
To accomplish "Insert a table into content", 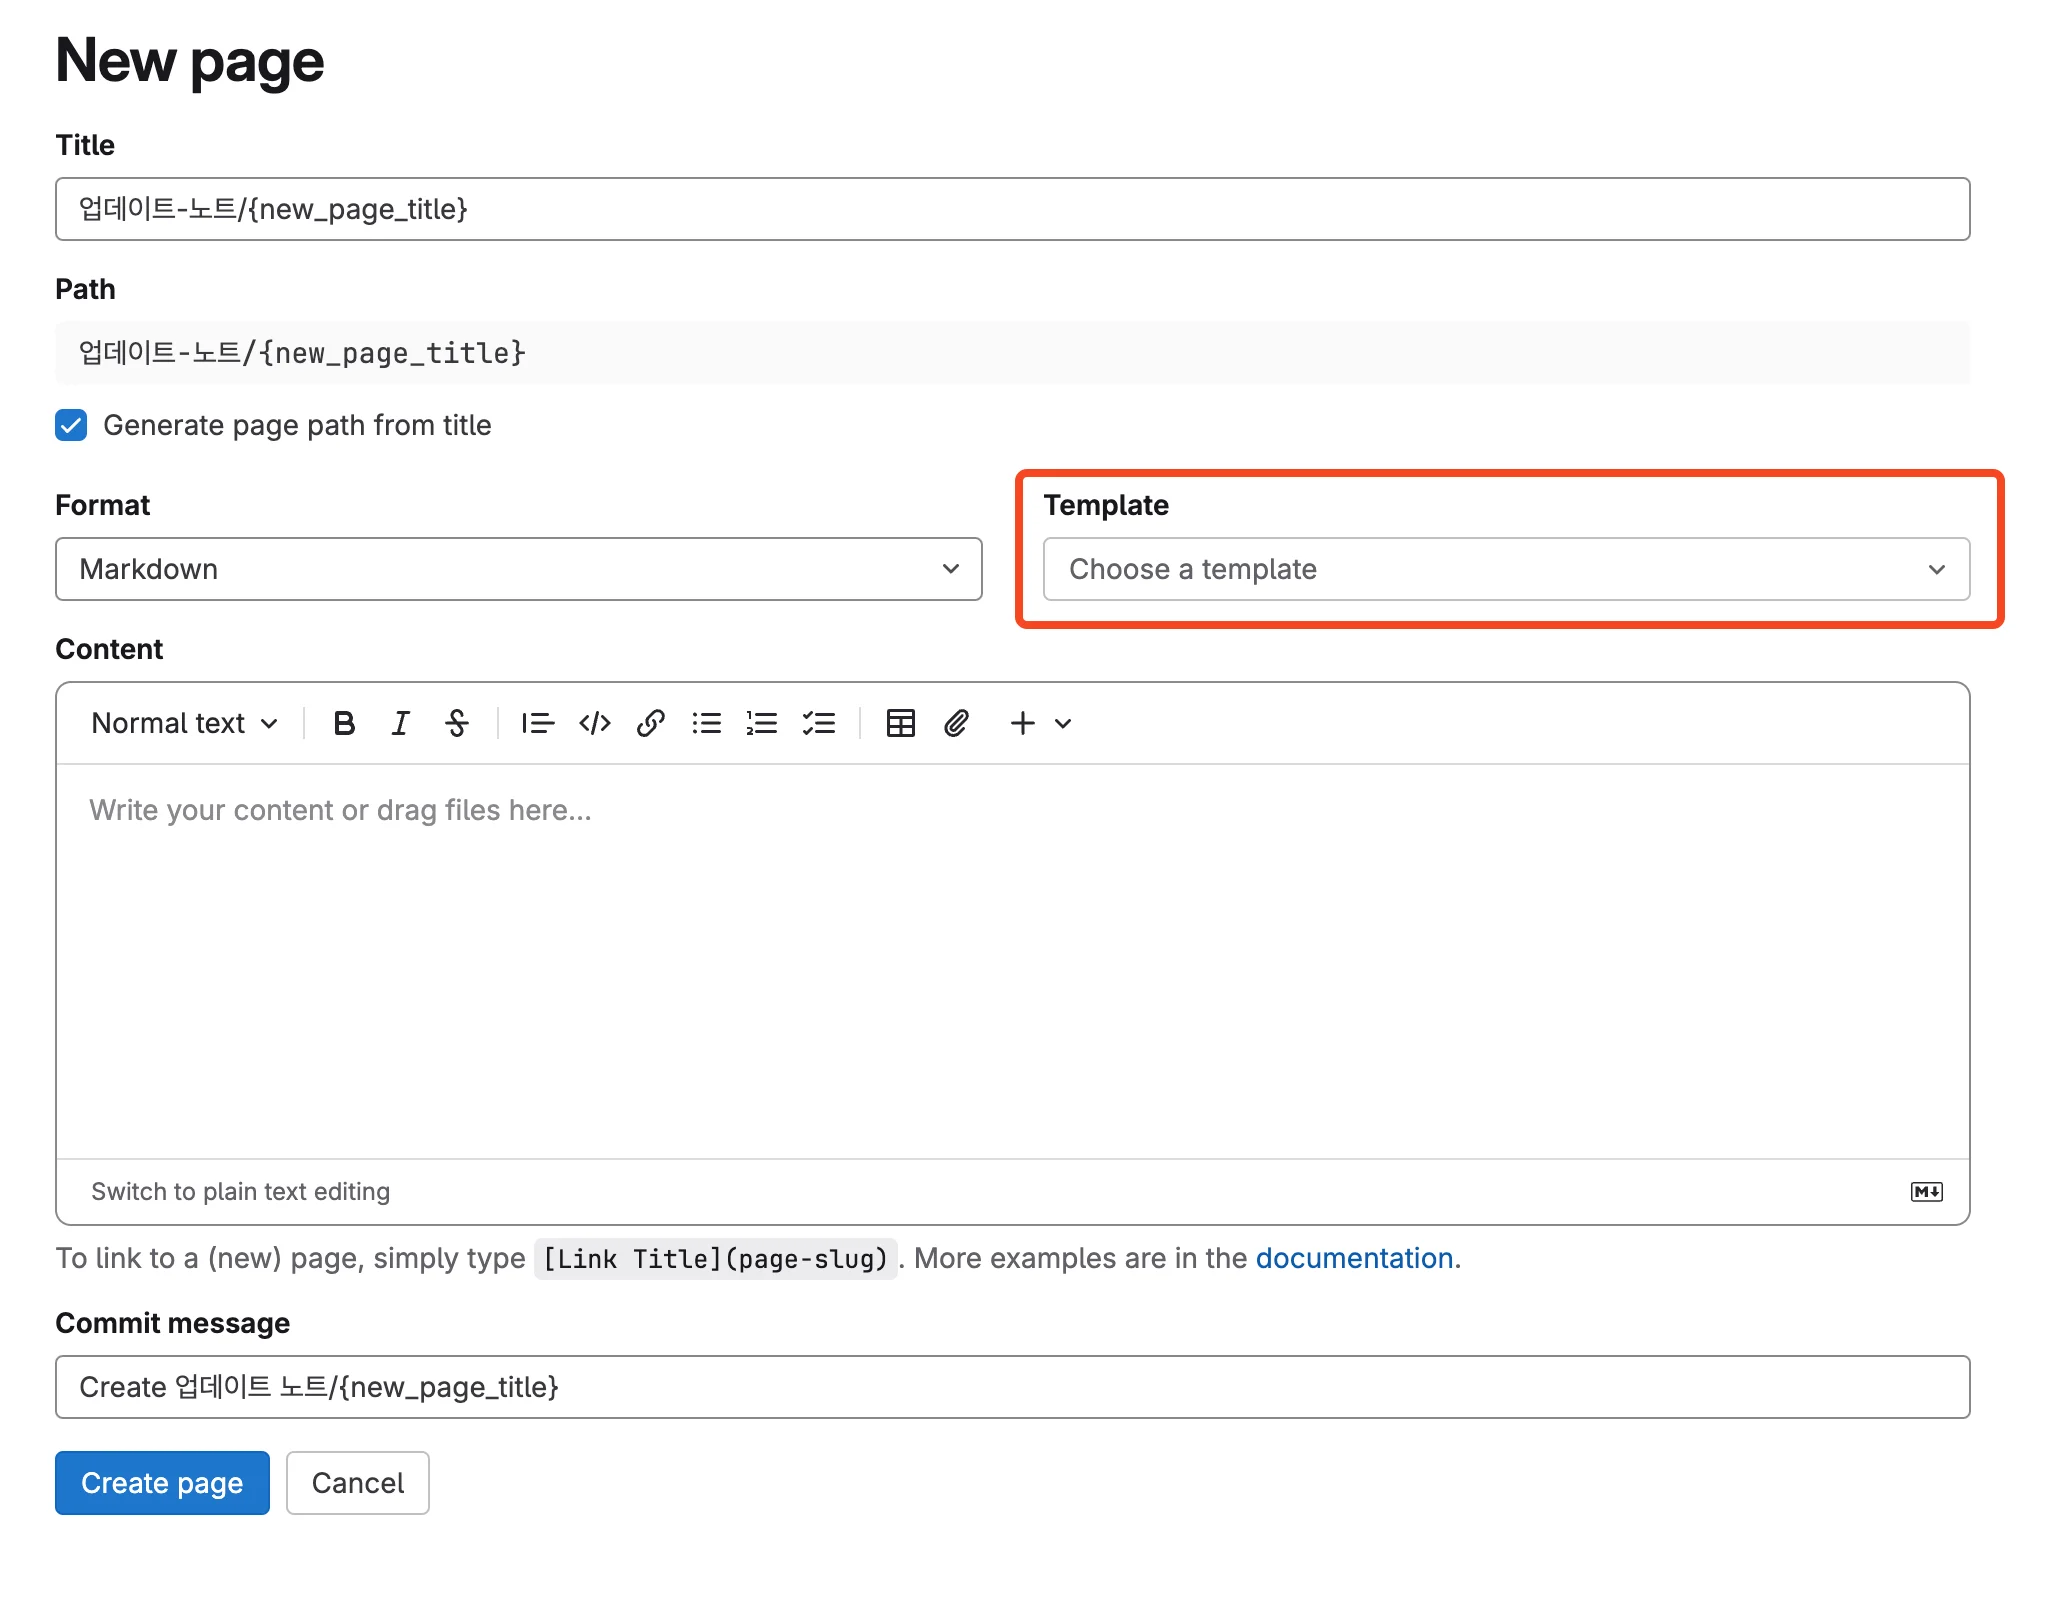I will (900, 723).
